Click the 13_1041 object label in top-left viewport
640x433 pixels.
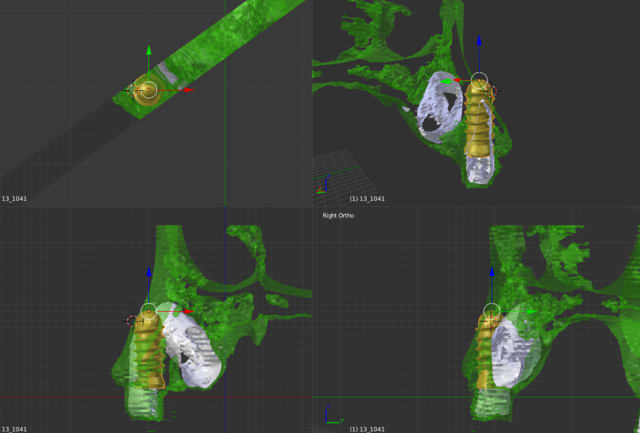(15, 199)
